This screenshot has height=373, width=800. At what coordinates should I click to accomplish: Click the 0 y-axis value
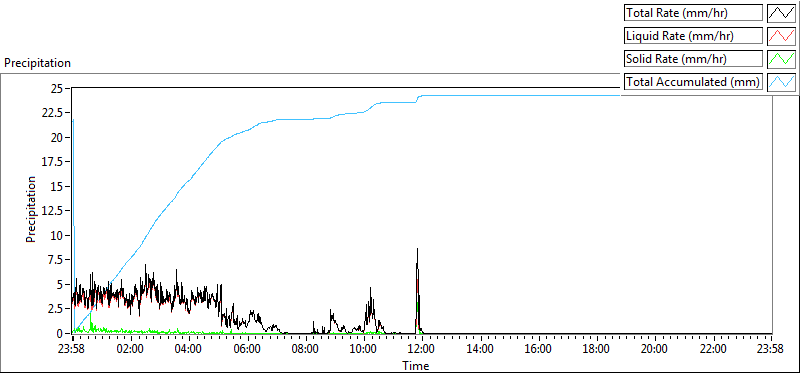(60, 333)
